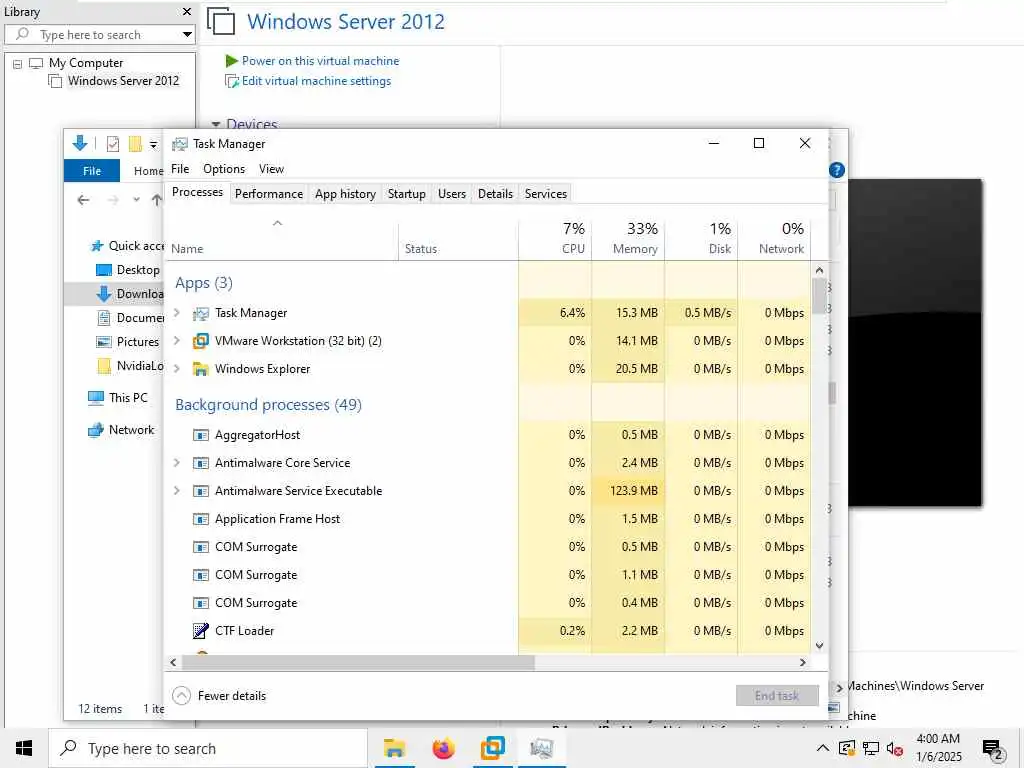Click the VMware Workstation process icon

click(200, 341)
